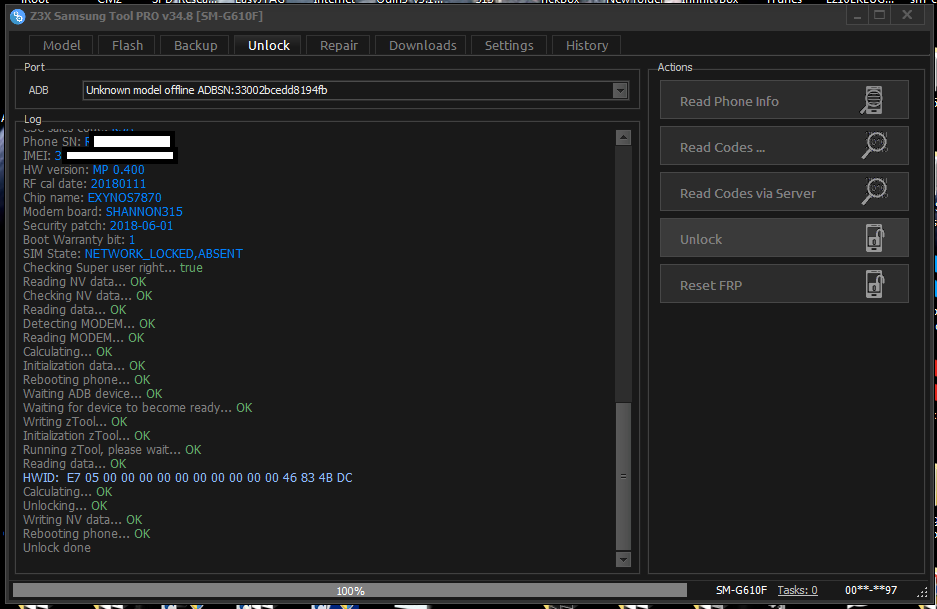Minimize the Z3X Samsung Tool window
The image size is (937, 609).
click(x=857, y=16)
